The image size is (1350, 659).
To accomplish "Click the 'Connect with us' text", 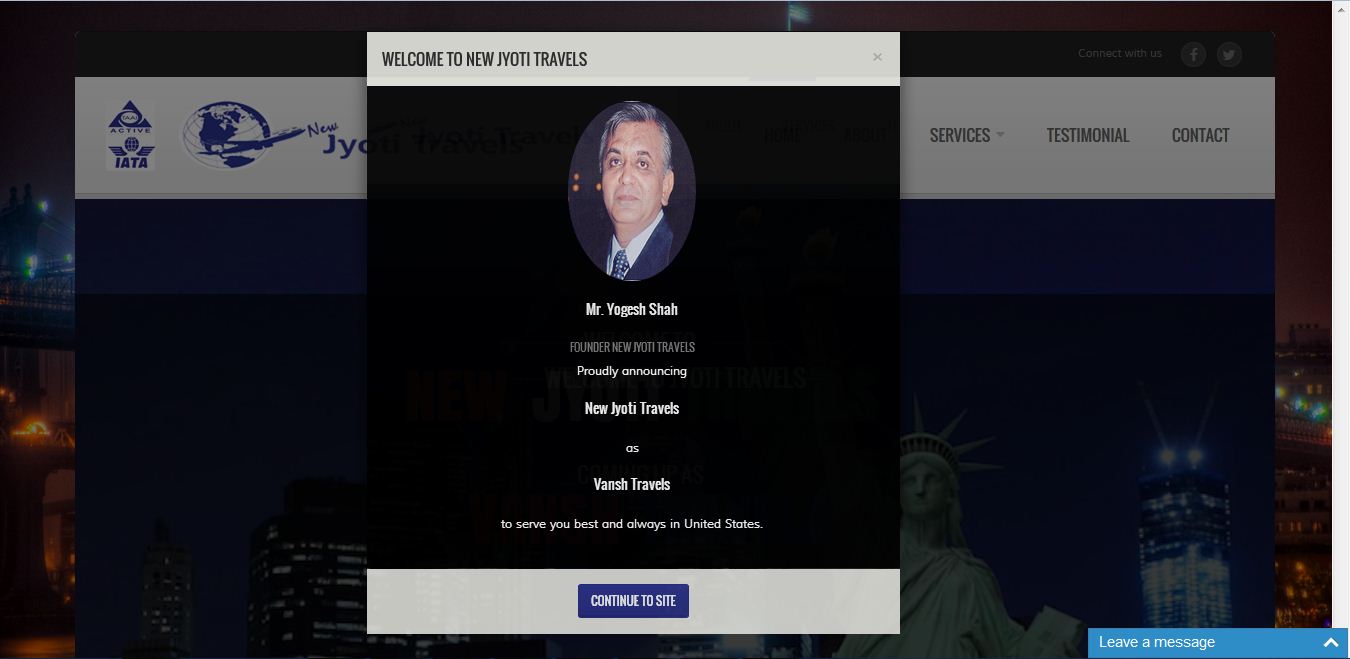I will 1120,54.
